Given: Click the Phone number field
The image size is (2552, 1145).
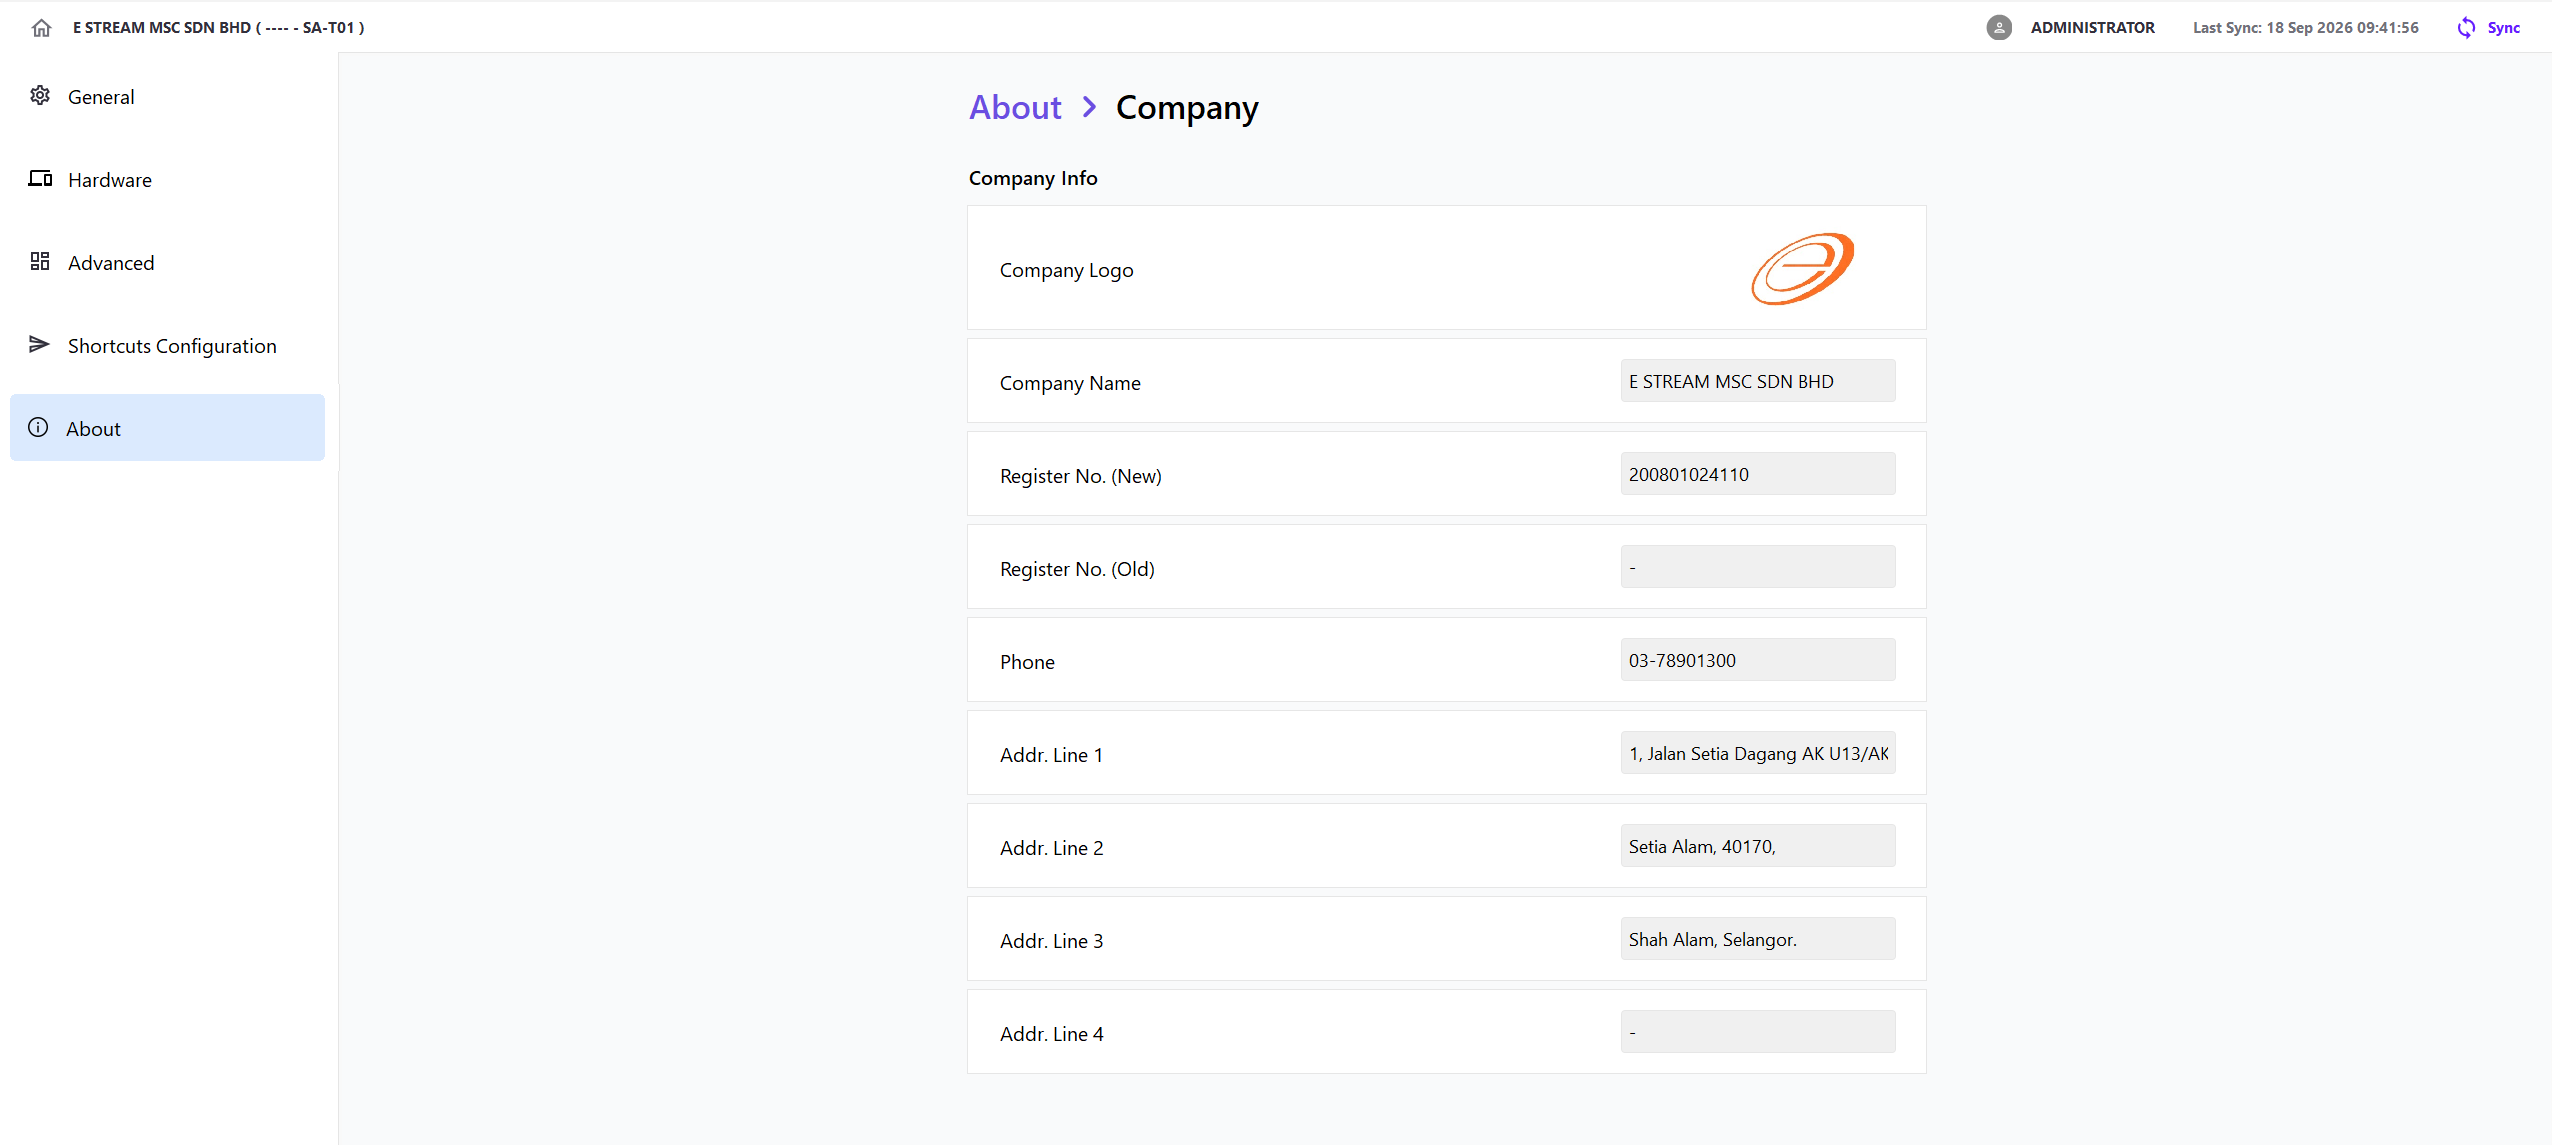Looking at the screenshot, I should click(x=1758, y=660).
